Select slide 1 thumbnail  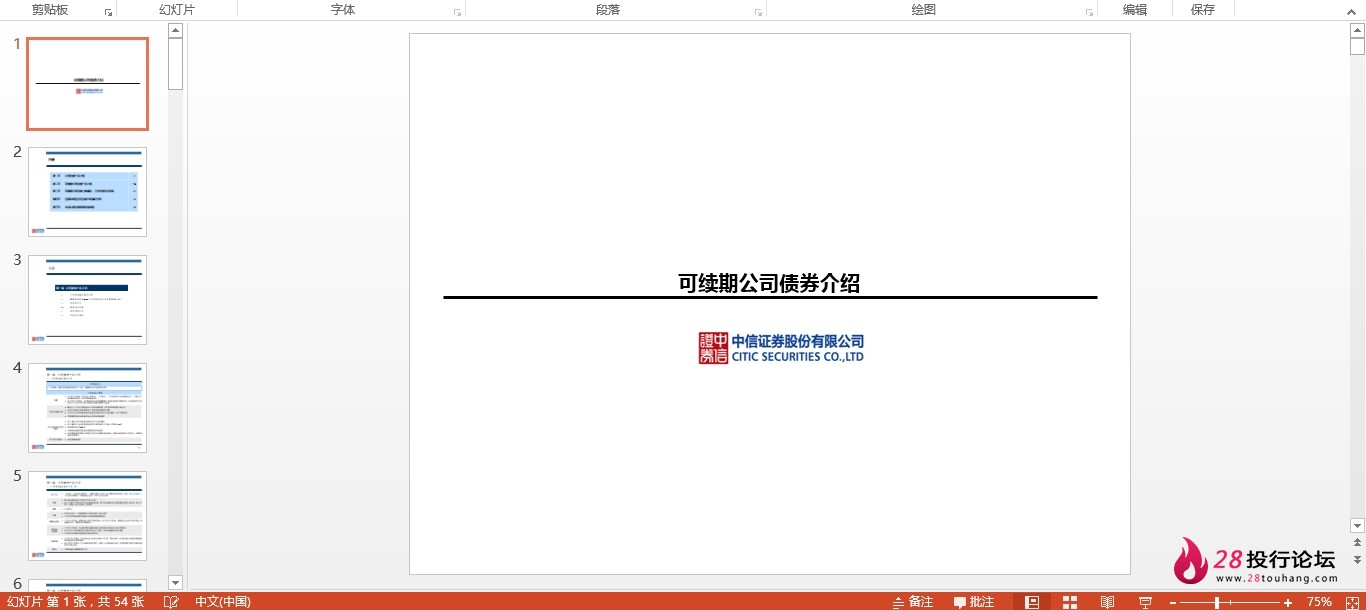click(x=88, y=84)
